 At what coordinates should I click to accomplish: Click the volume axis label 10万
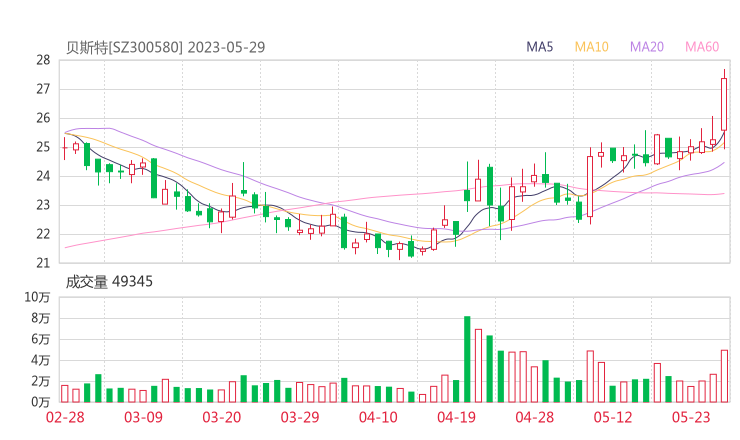click(x=37, y=297)
